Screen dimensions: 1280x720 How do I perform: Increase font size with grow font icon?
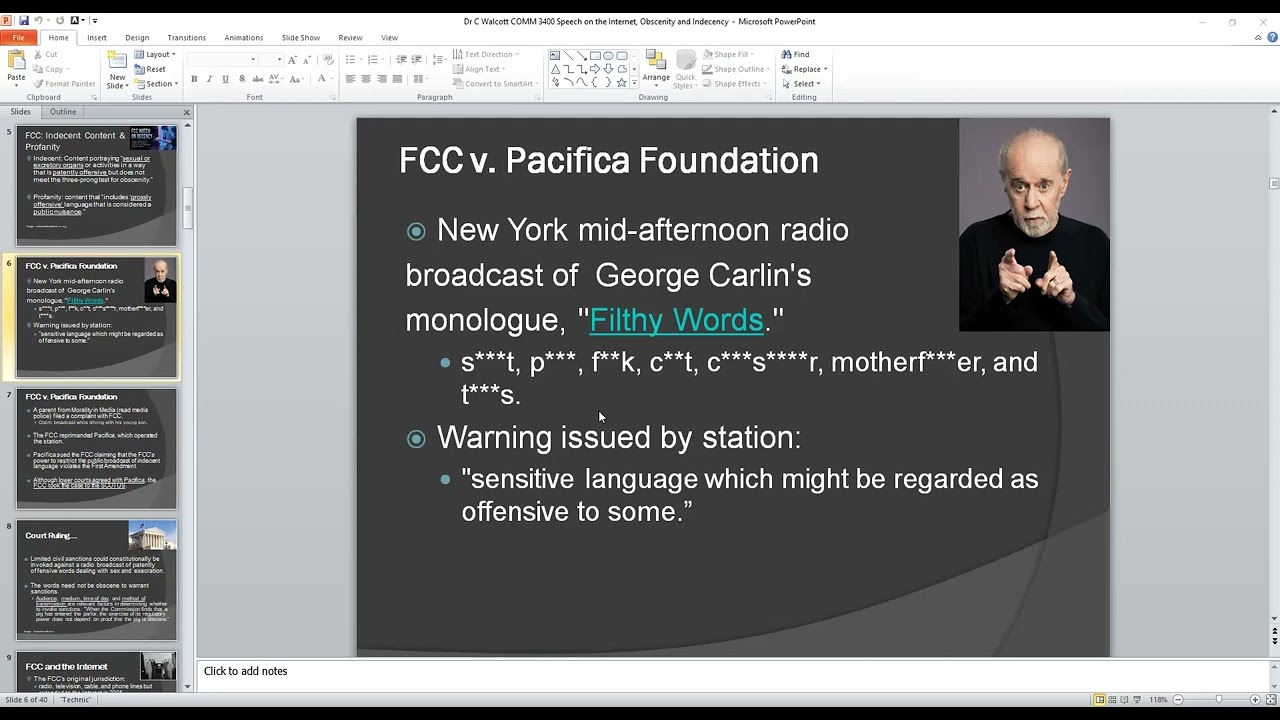point(292,60)
